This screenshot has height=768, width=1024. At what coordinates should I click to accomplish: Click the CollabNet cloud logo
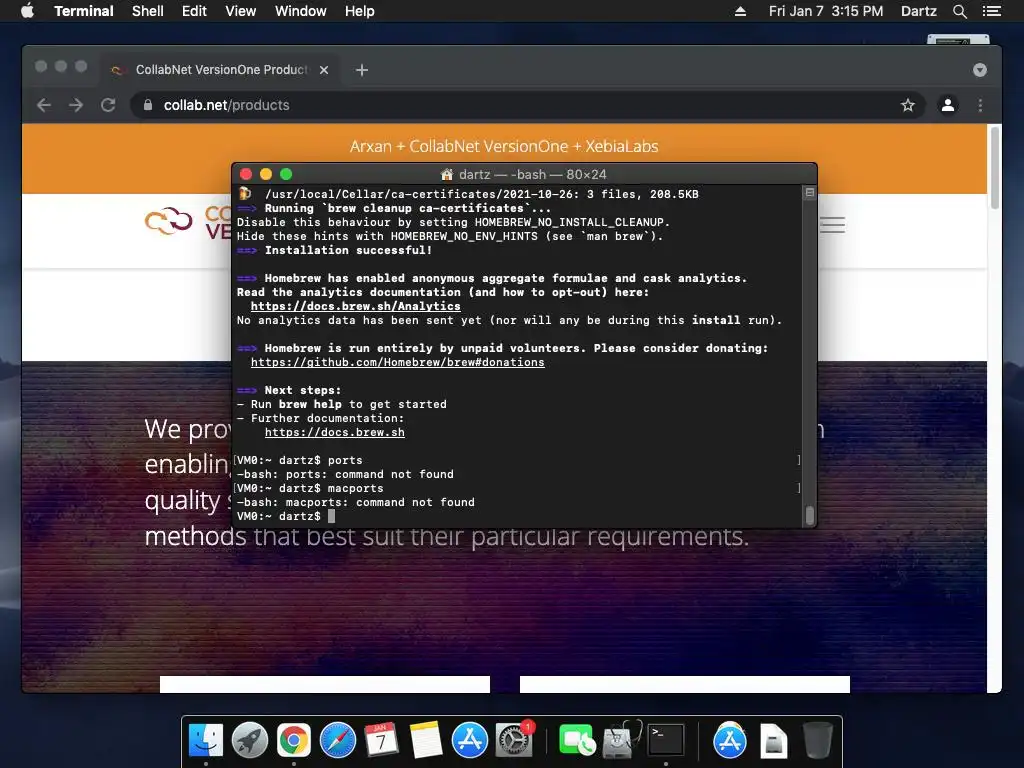[x=168, y=221]
